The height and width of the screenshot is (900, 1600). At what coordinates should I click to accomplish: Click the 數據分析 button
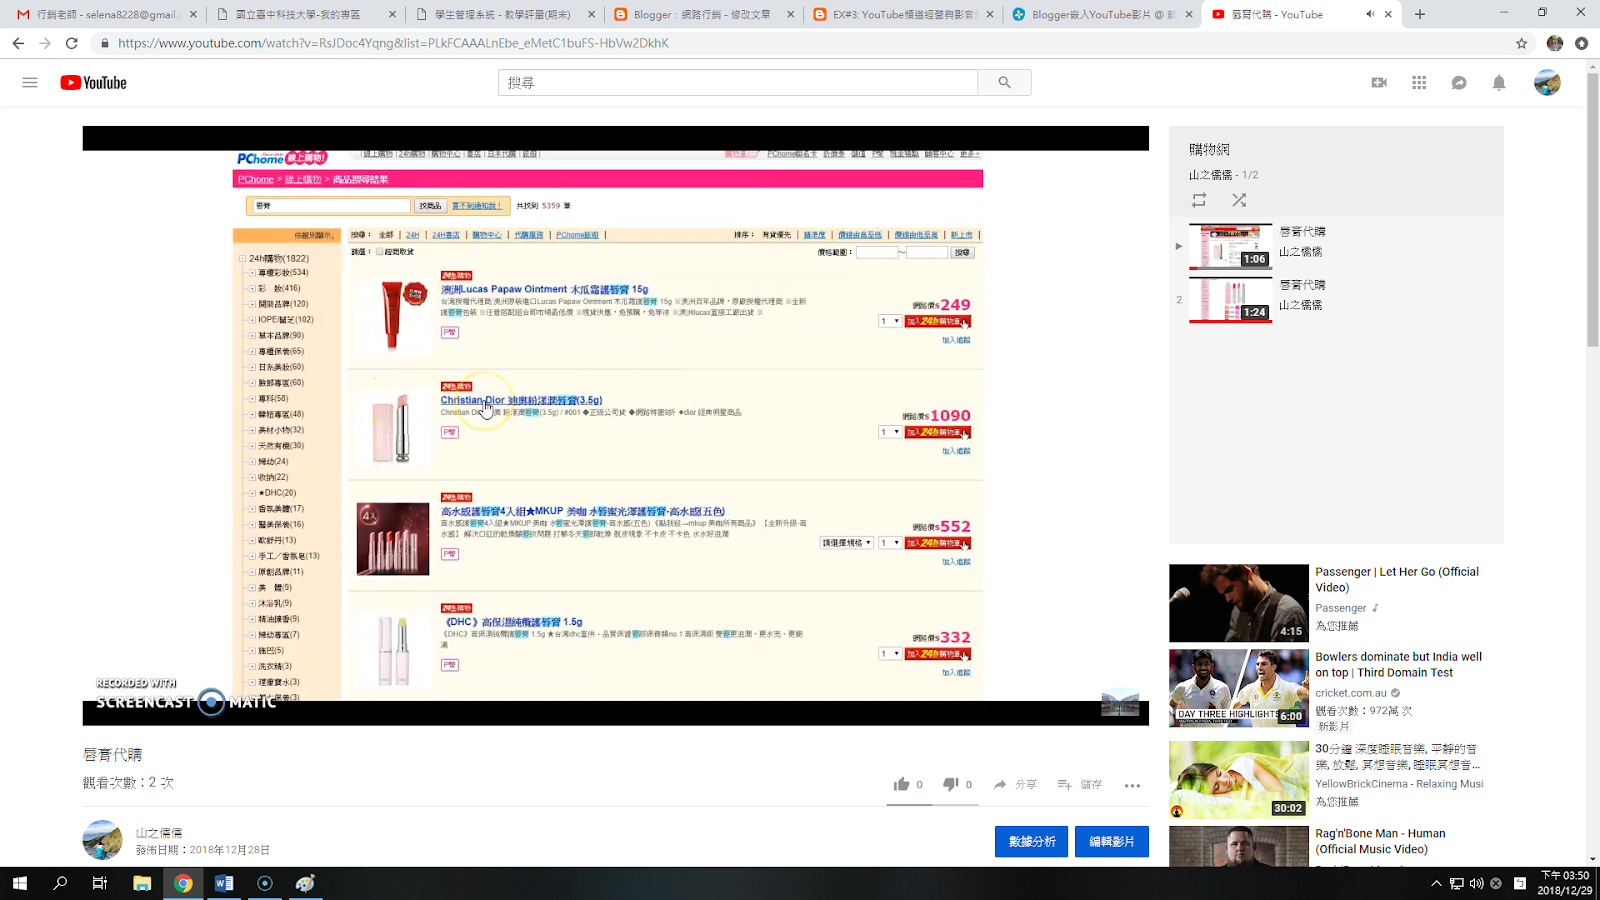1032,842
